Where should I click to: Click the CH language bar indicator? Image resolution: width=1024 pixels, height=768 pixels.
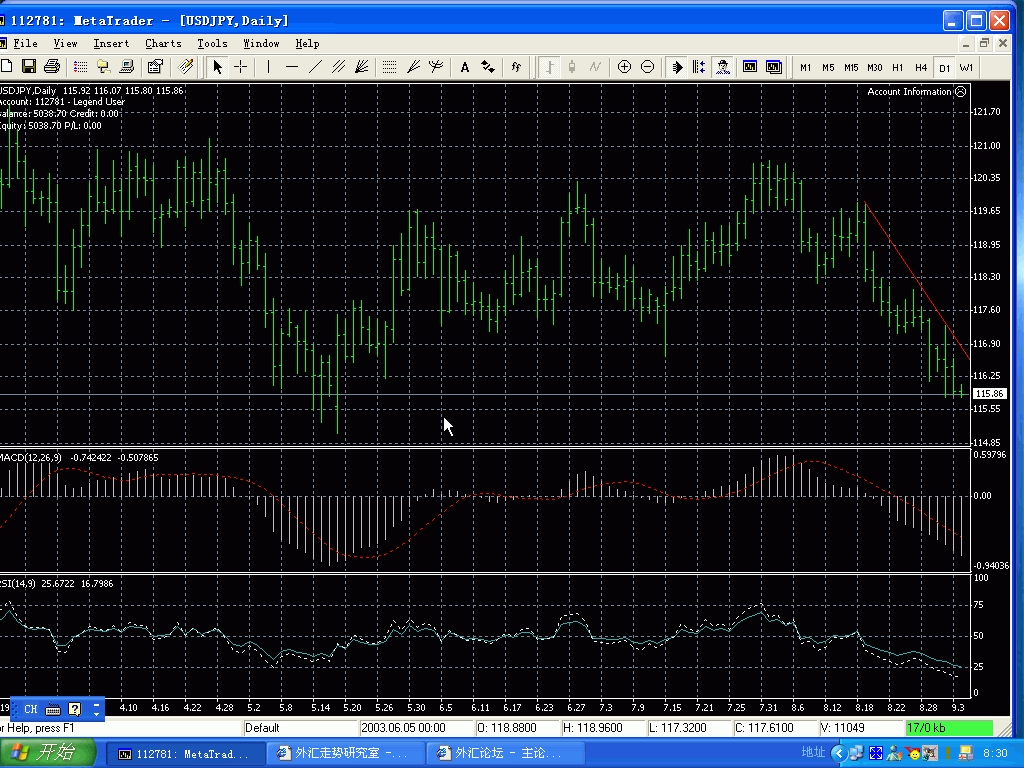(x=31, y=709)
